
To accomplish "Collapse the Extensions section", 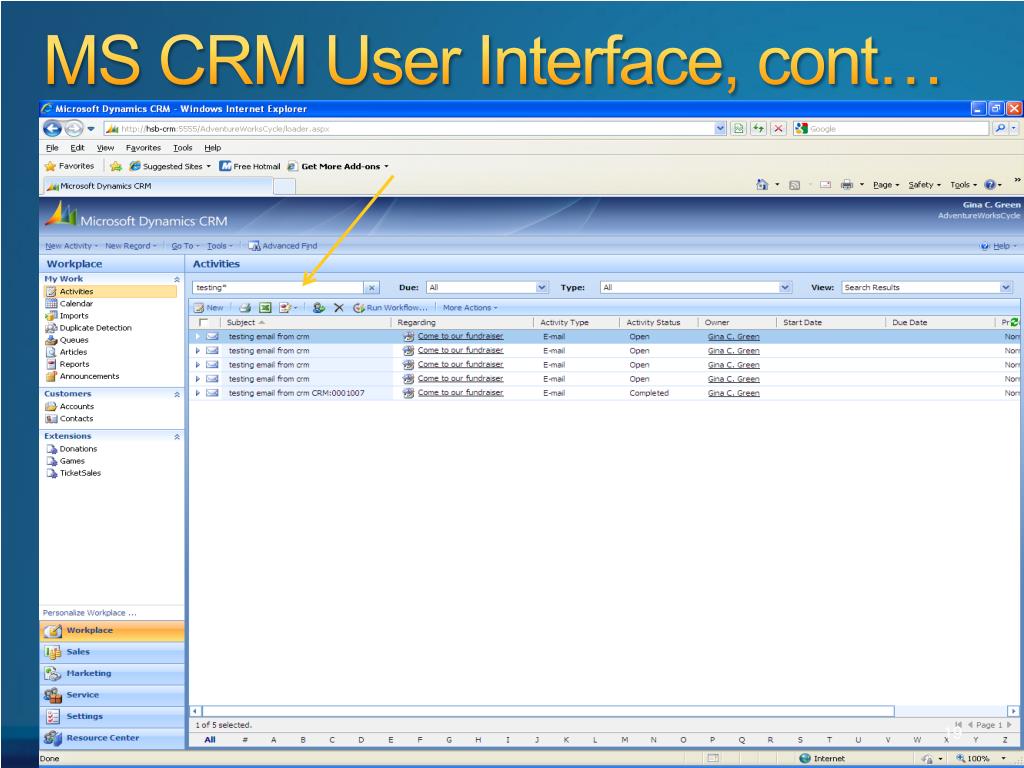I will 177,436.
